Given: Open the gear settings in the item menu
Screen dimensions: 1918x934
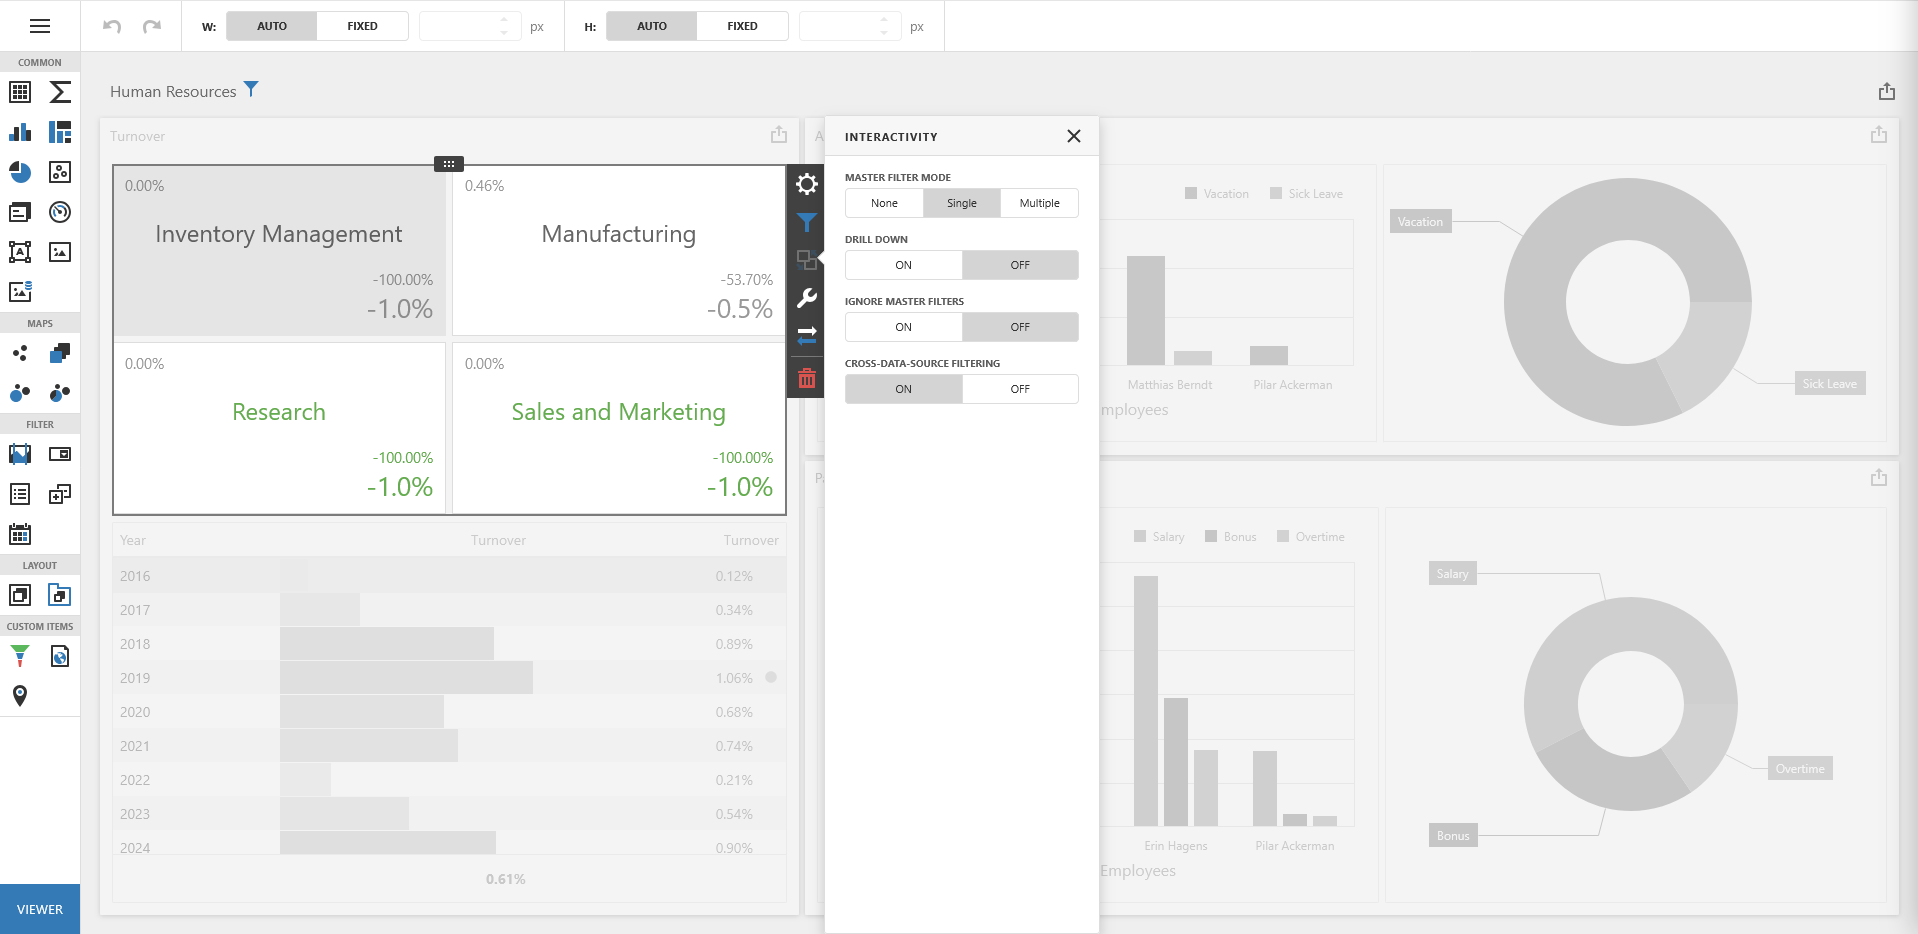Looking at the screenshot, I should tap(807, 184).
